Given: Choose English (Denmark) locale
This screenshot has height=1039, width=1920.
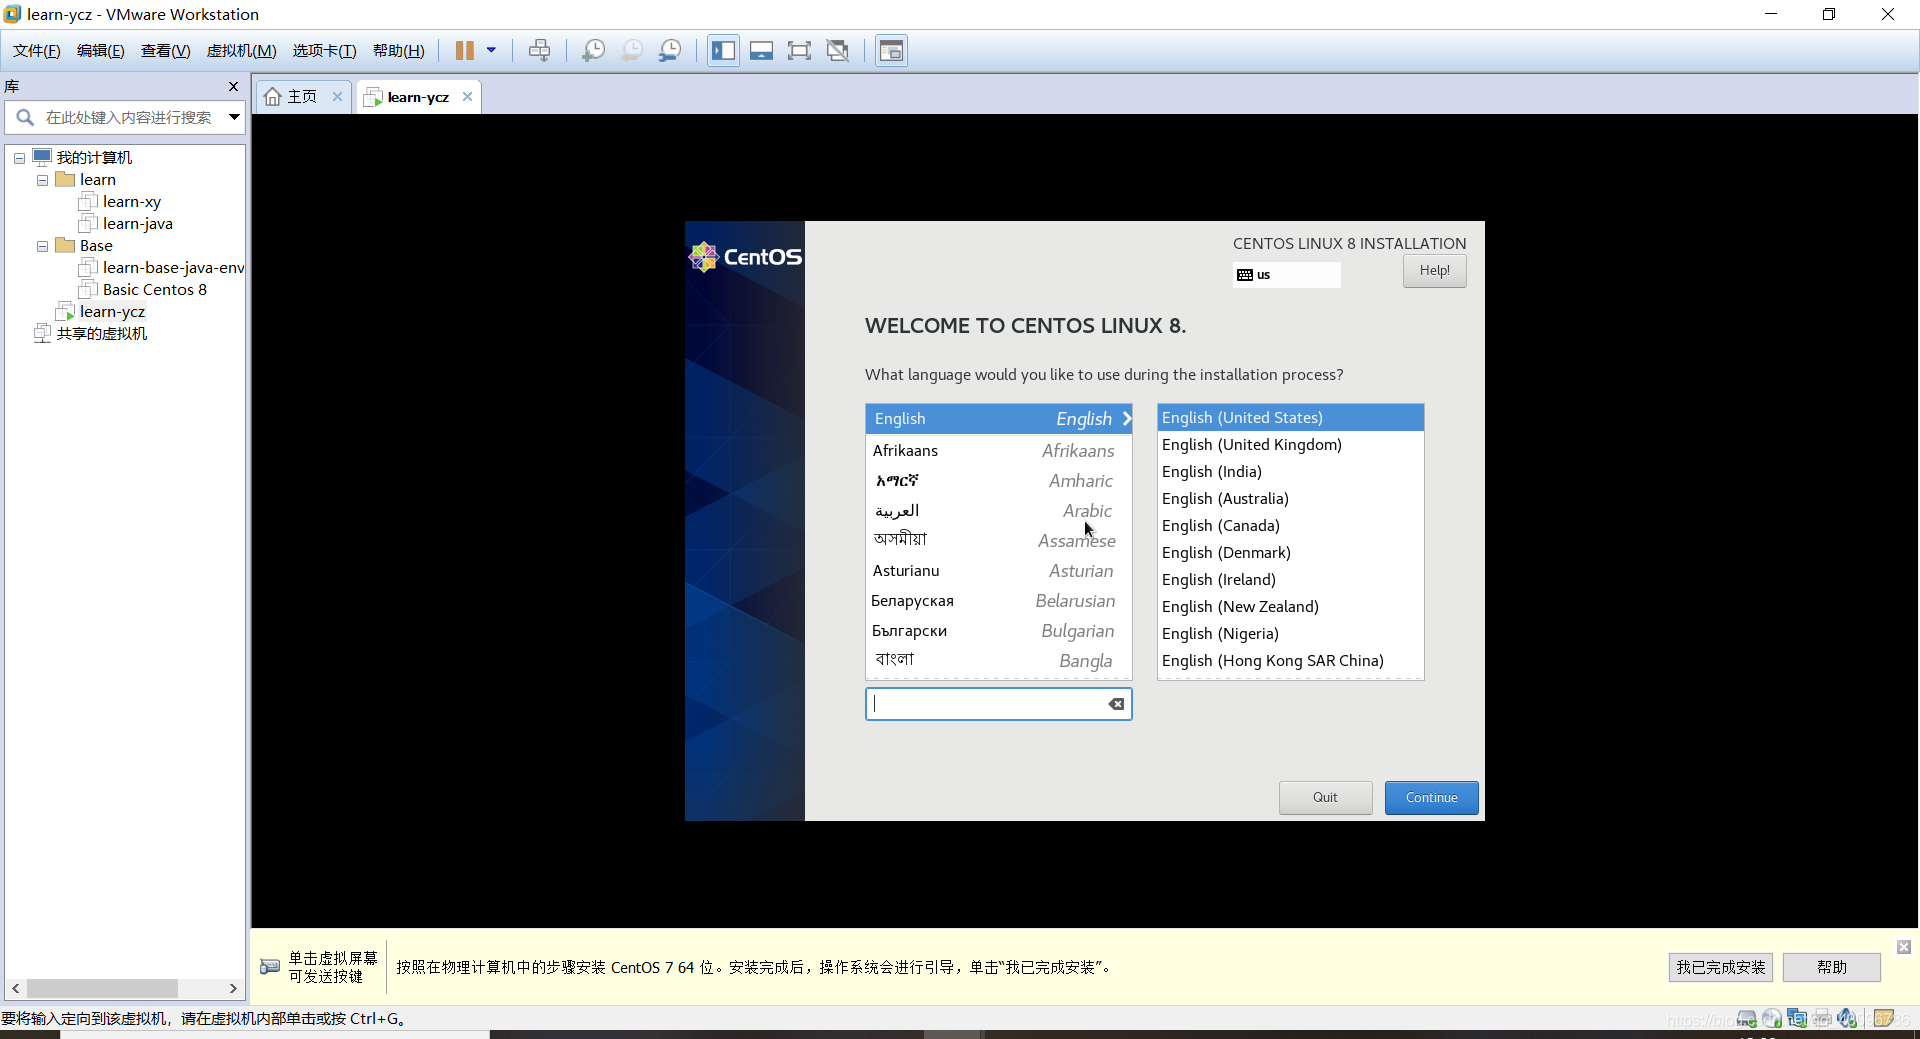Looking at the screenshot, I should pos(1290,553).
